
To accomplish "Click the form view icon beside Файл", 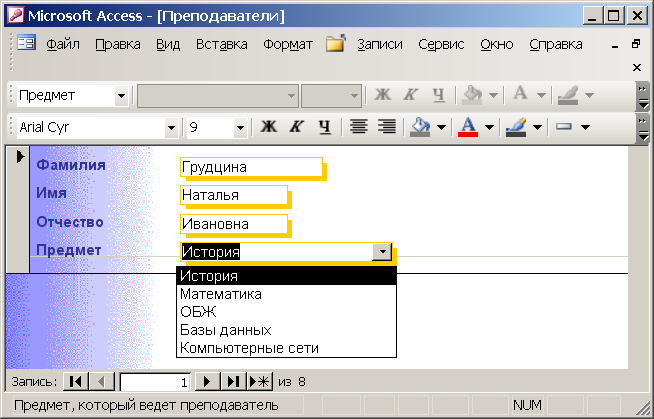I will 27,43.
